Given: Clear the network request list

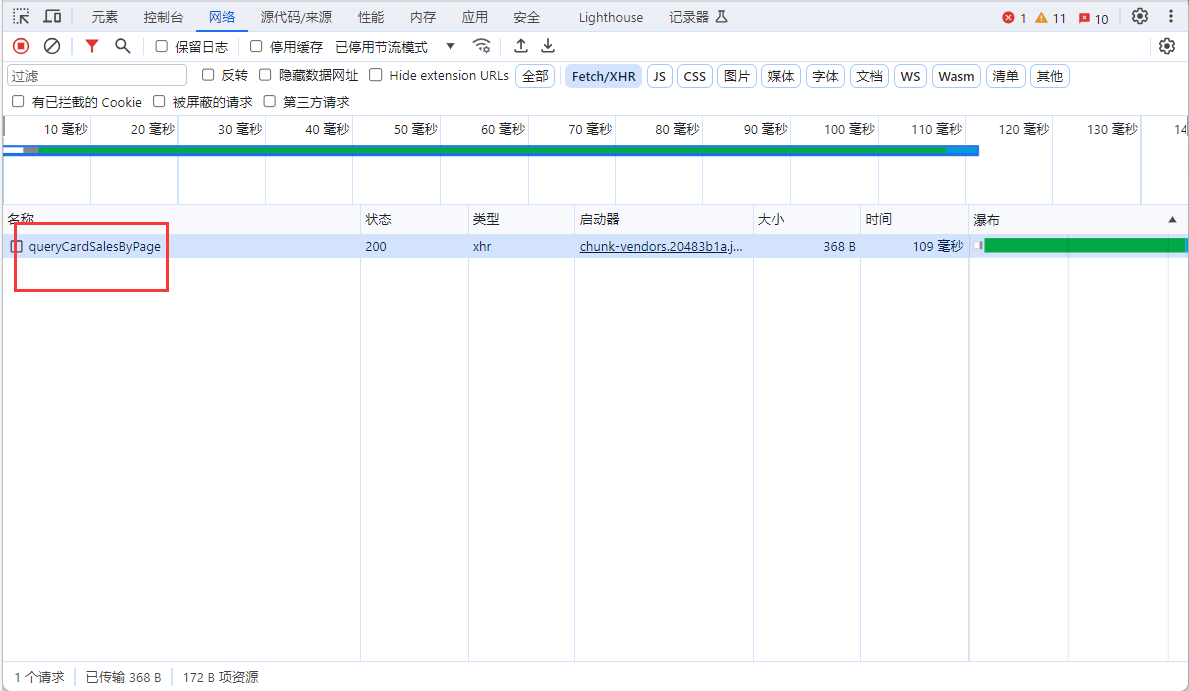Looking at the screenshot, I should point(51,46).
